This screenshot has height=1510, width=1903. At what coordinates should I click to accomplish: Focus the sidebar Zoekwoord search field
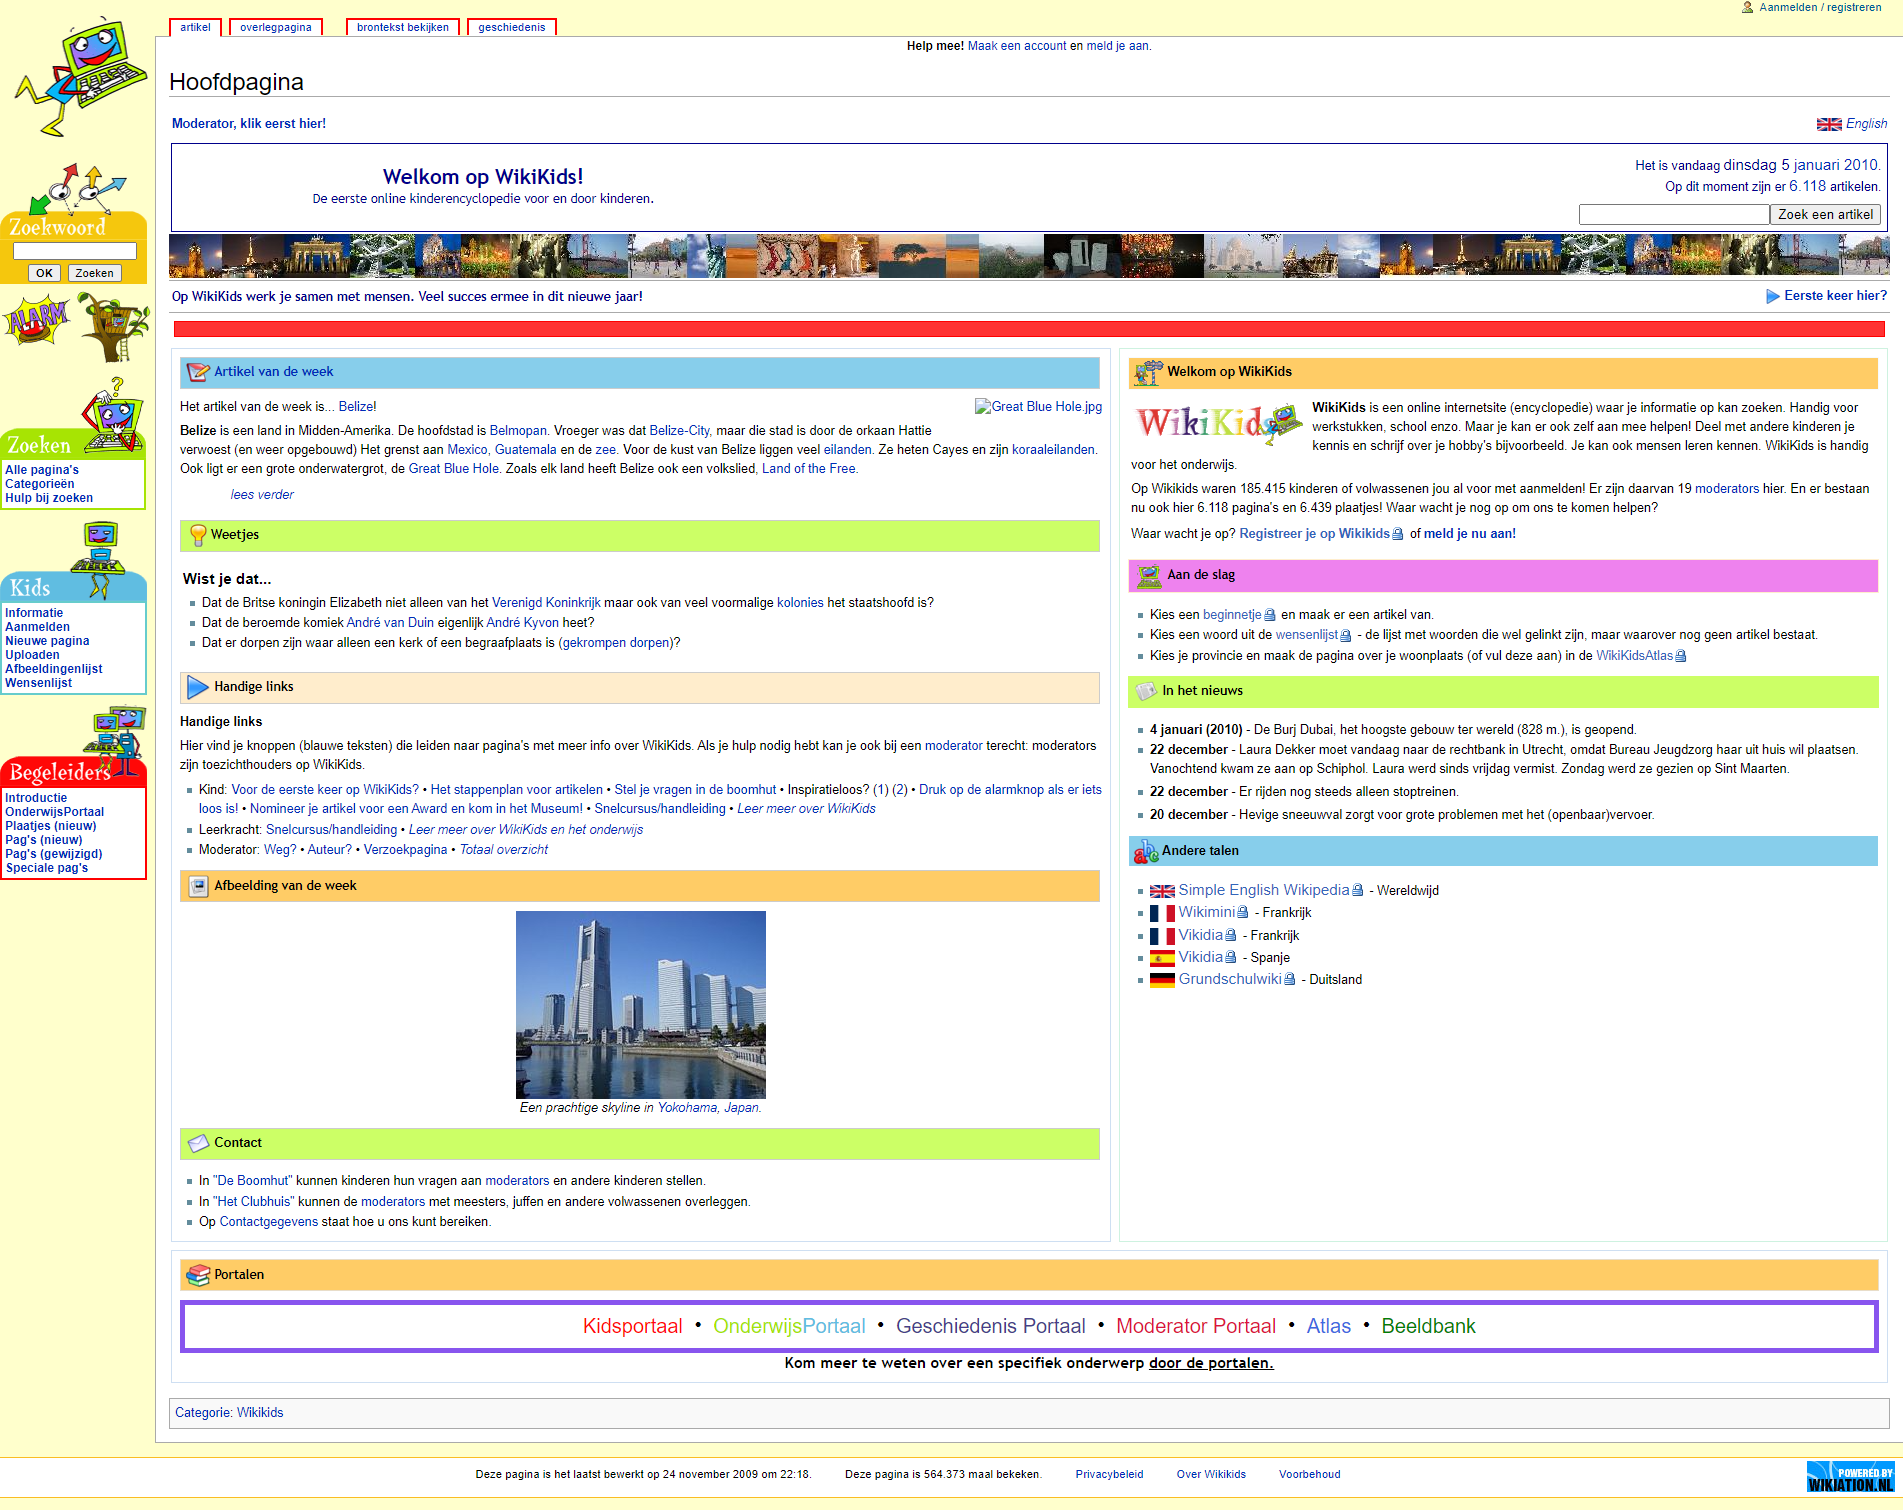coord(75,251)
